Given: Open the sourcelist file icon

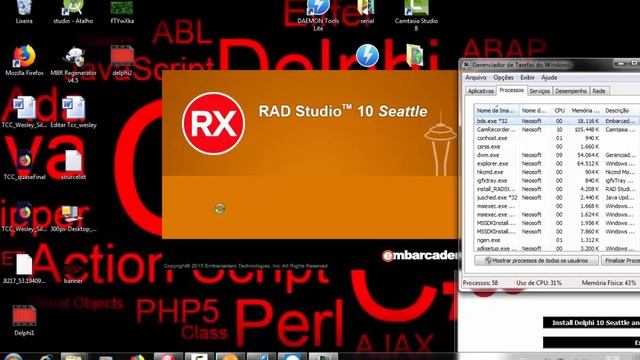Looking at the screenshot, I should point(73,164).
